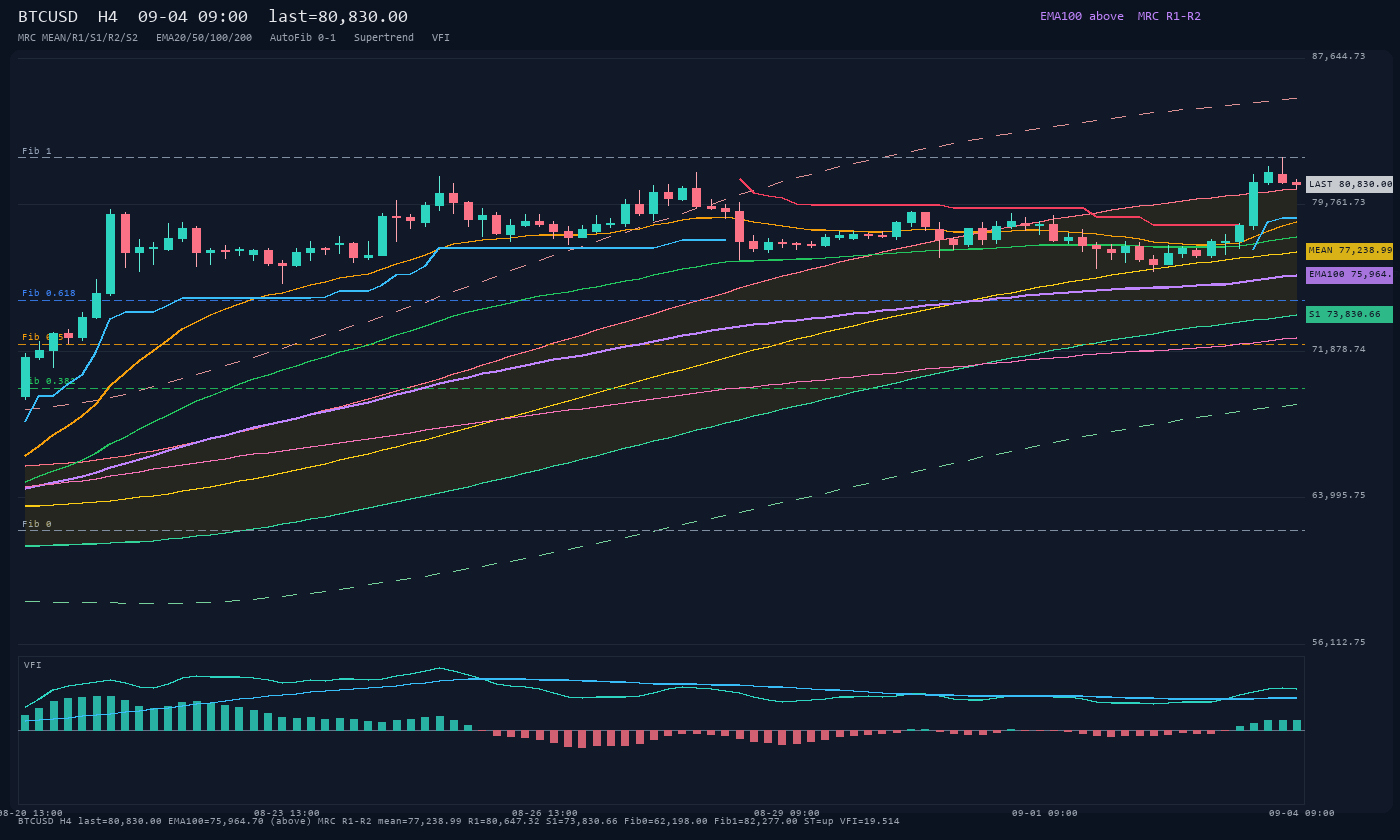This screenshot has height=840, width=1400.
Task: Click the Fib 0 level label
Action: click(37, 524)
